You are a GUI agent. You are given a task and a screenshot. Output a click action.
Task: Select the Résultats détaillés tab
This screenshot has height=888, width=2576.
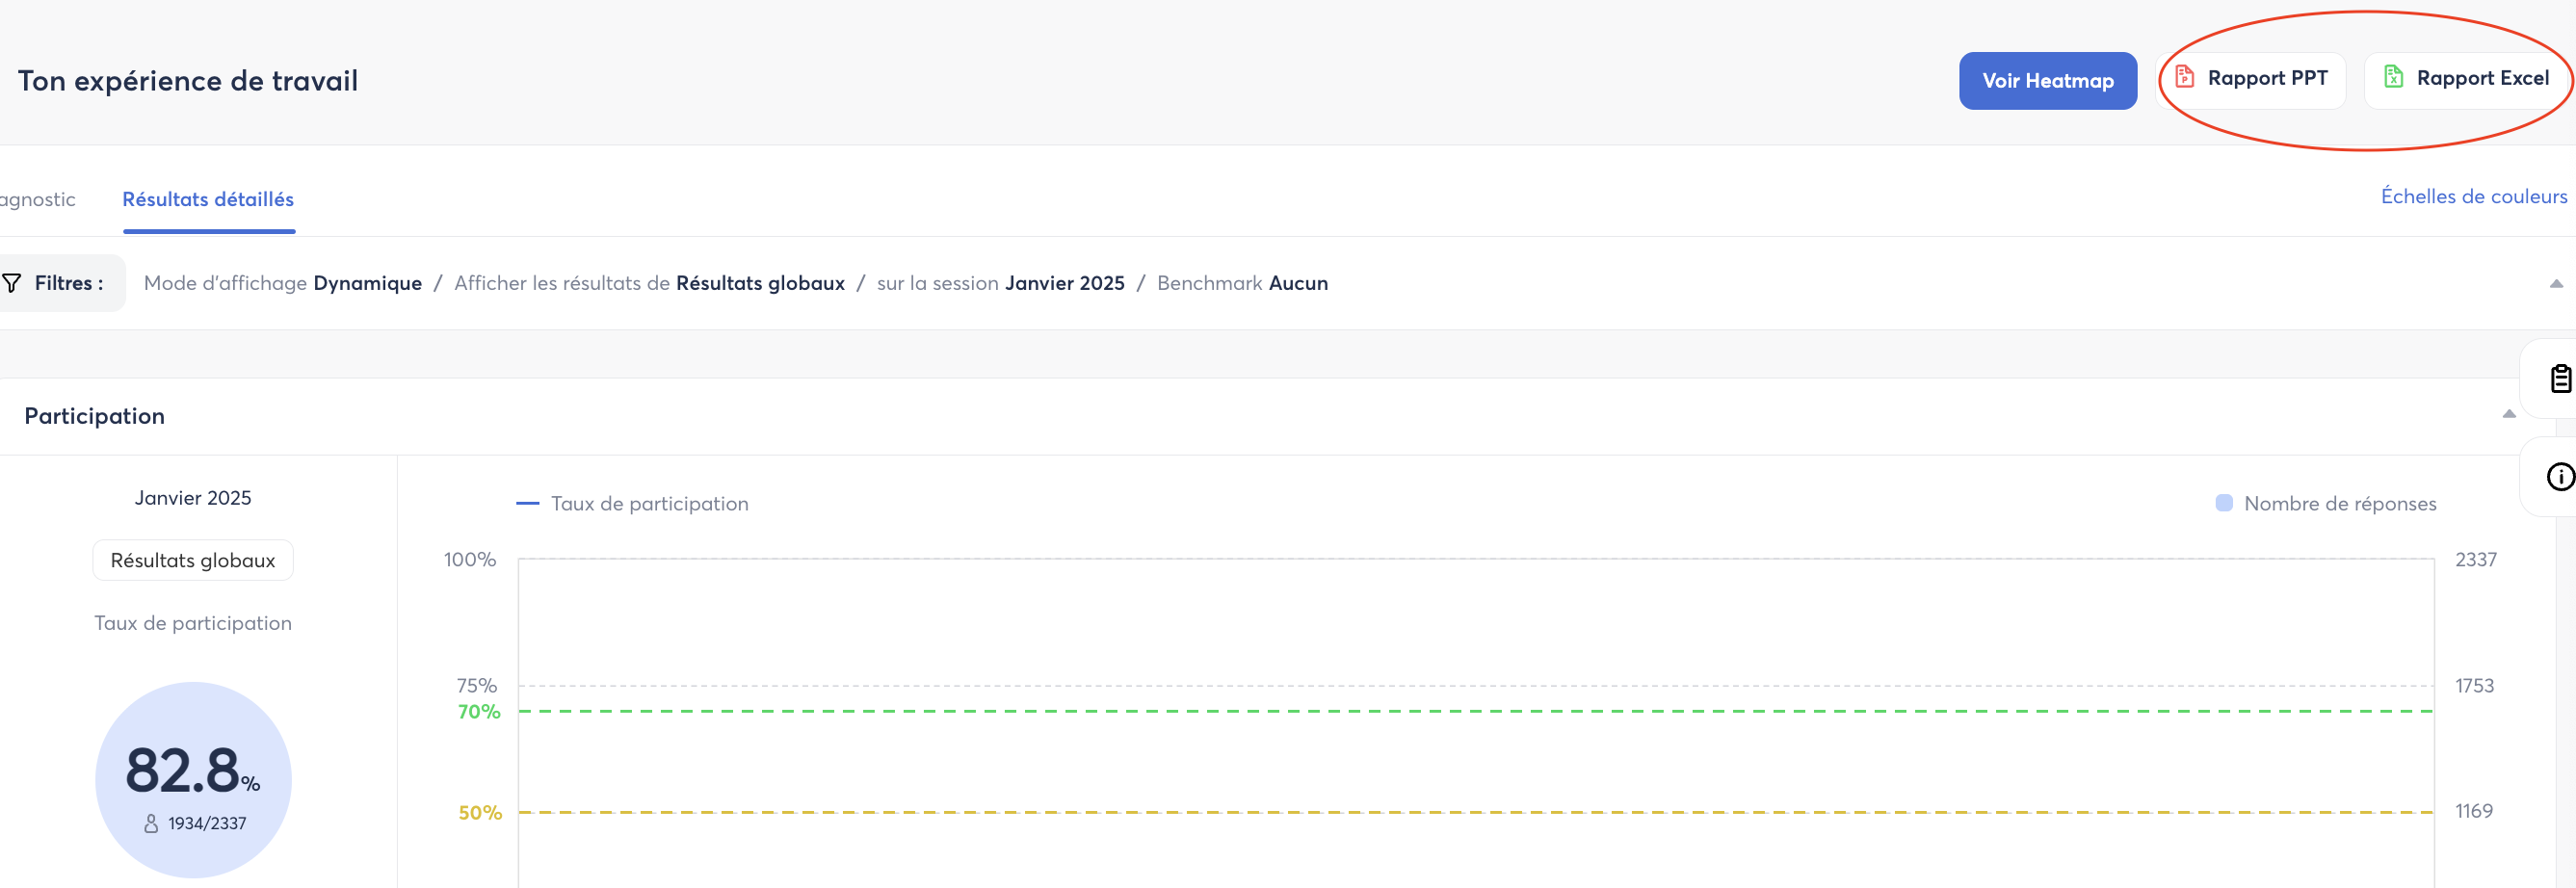click(x=208, y=199)
